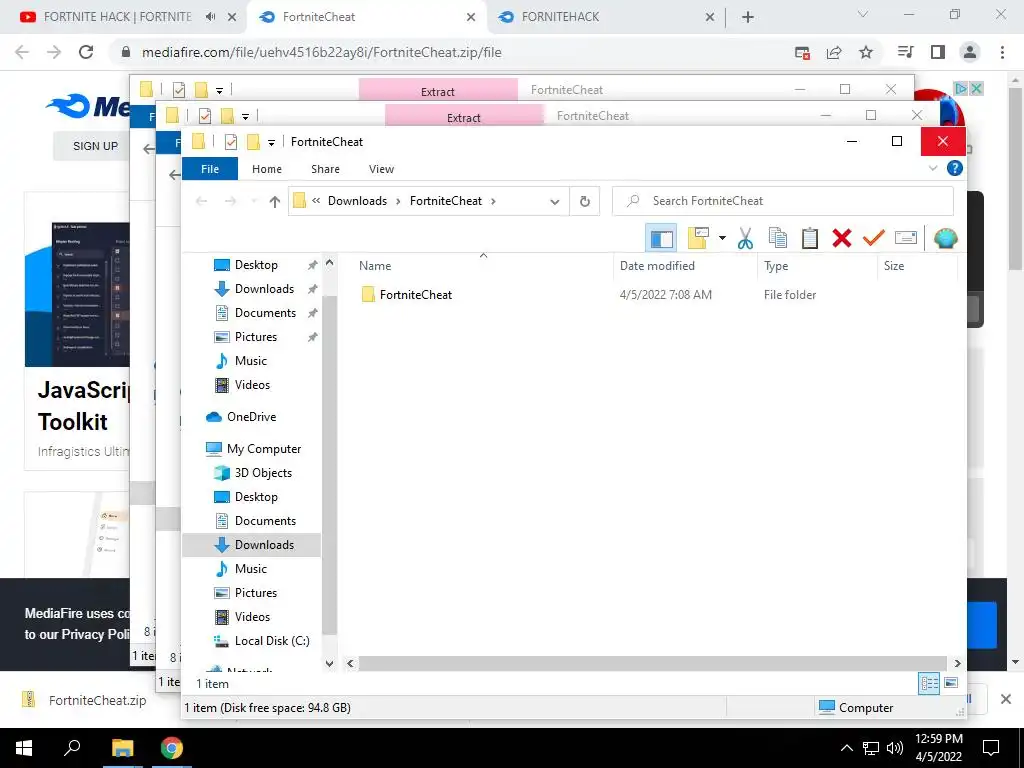Switch to details view icon in status bar
The height and width of the screenshot is (768, 1024).
(929, 684)
